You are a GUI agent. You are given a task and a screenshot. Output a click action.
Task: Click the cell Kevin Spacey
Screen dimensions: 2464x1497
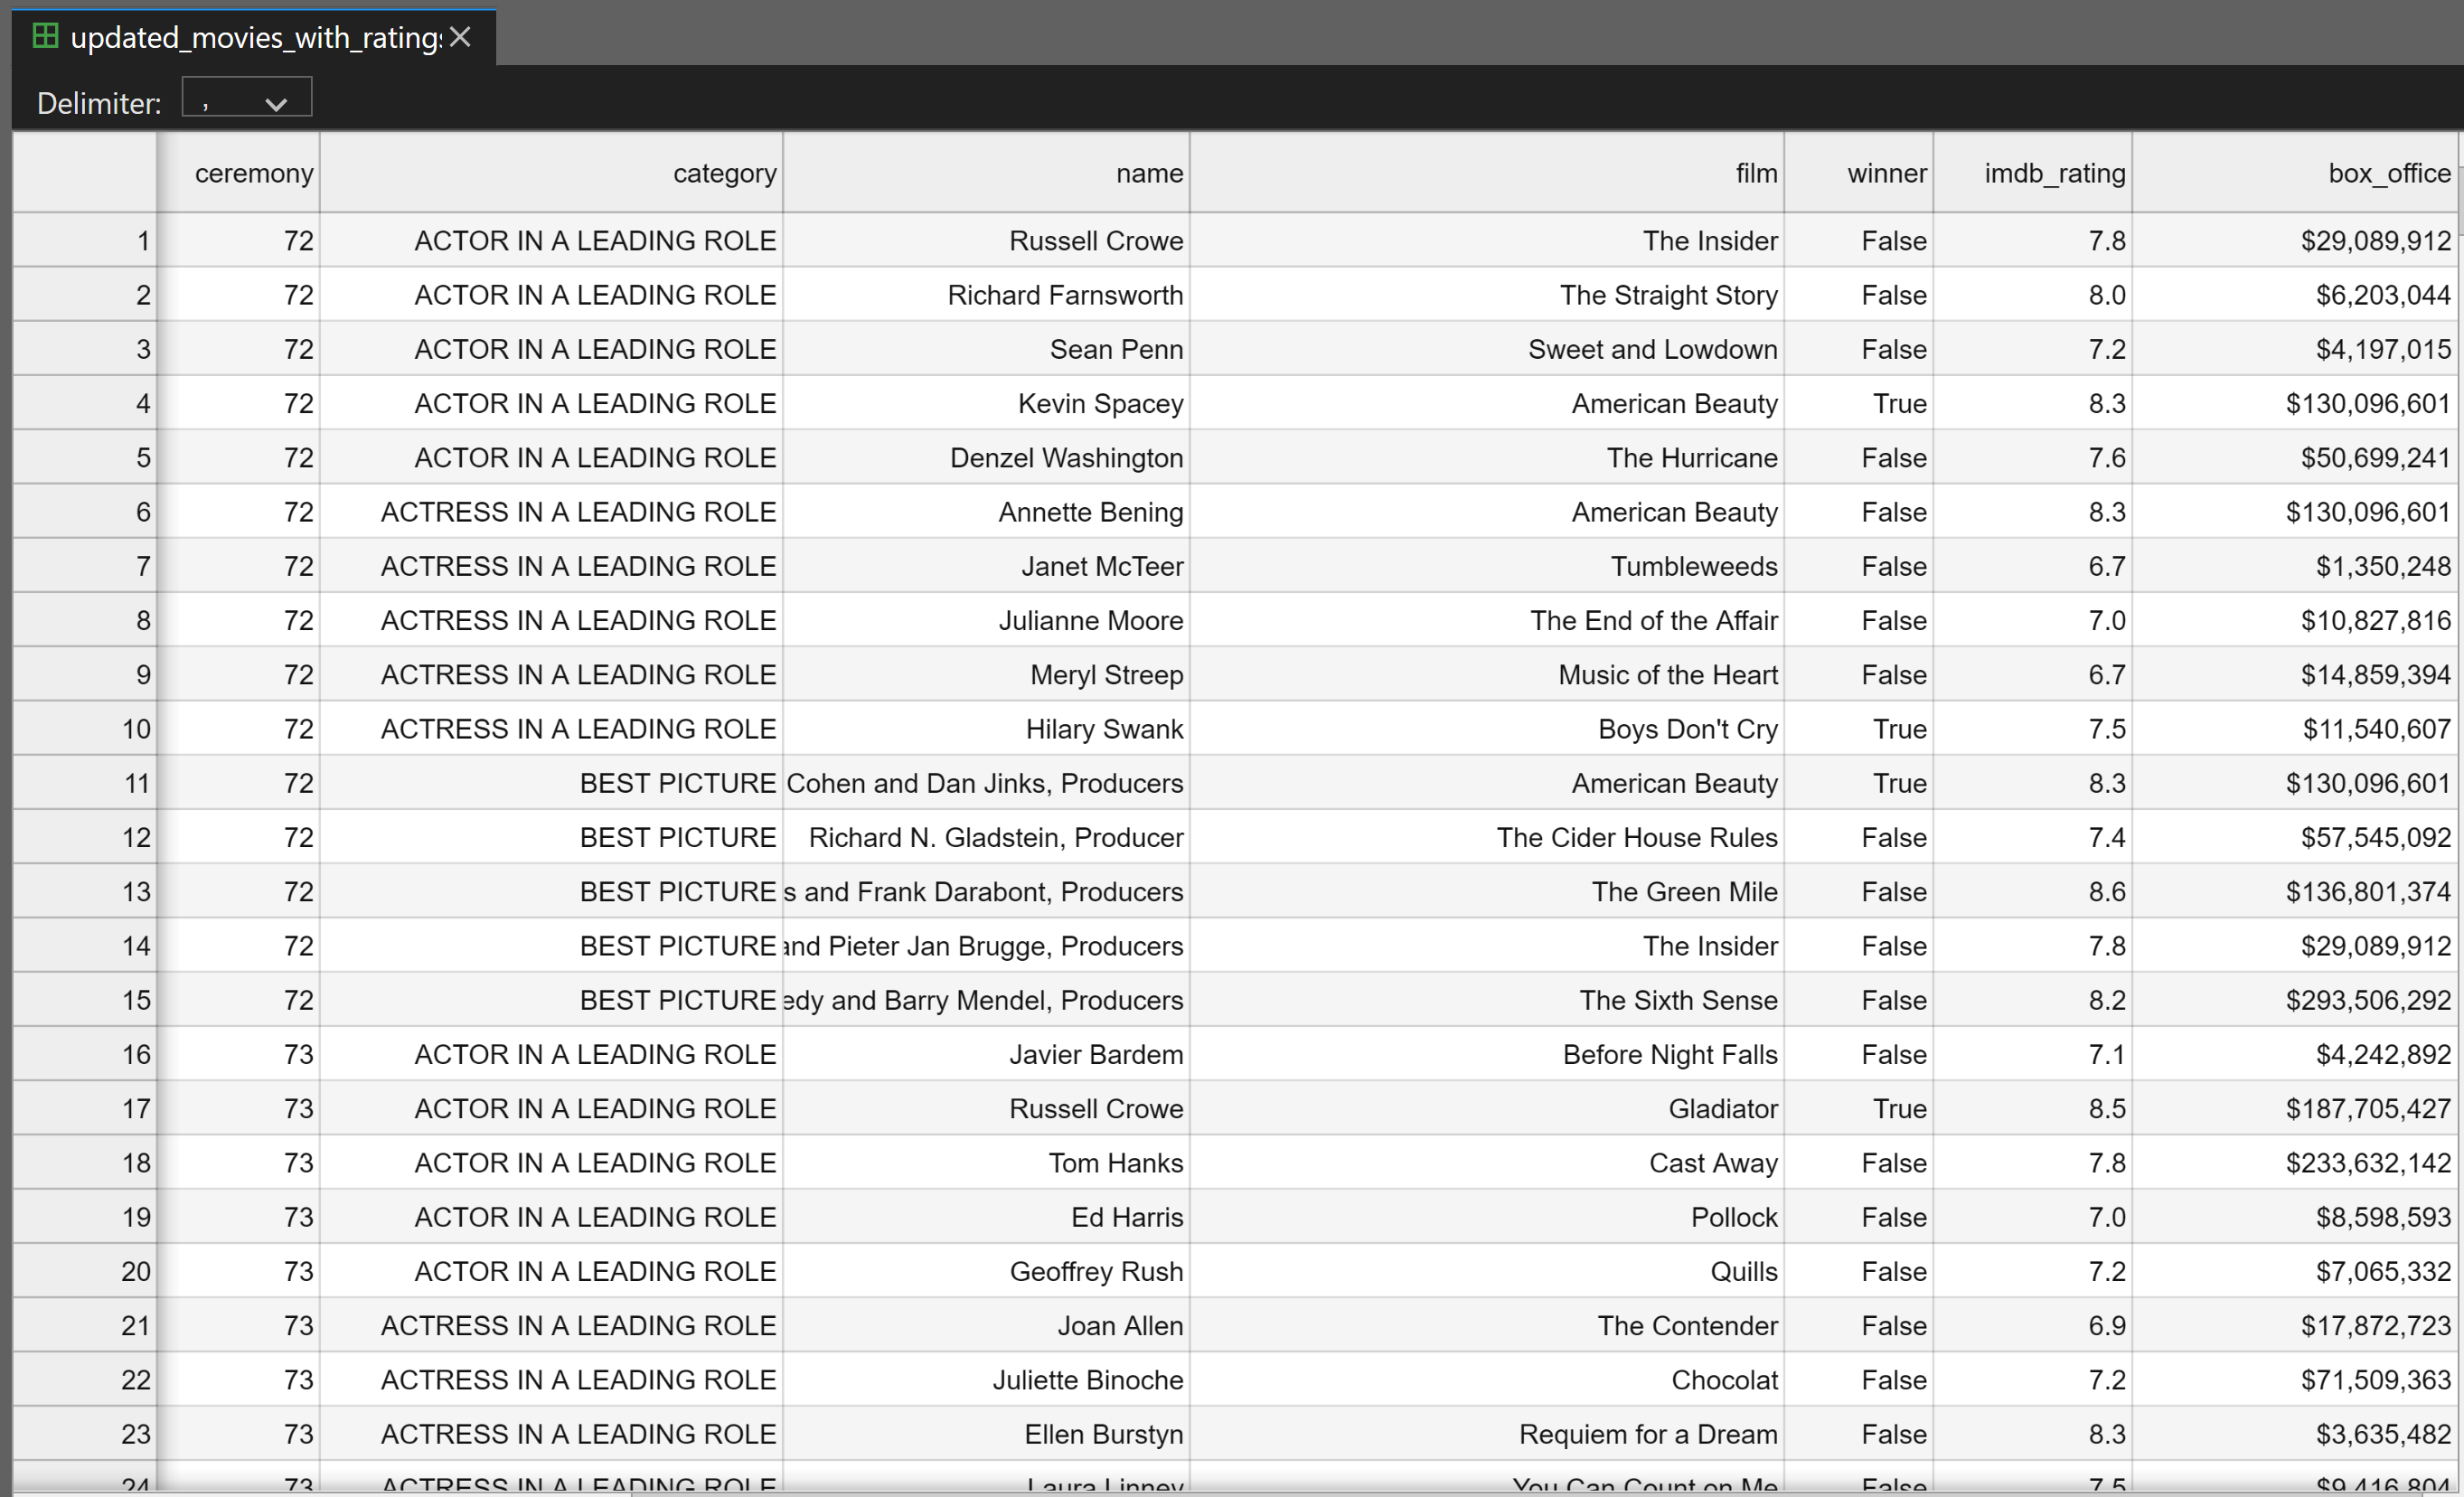click(986, 404)
